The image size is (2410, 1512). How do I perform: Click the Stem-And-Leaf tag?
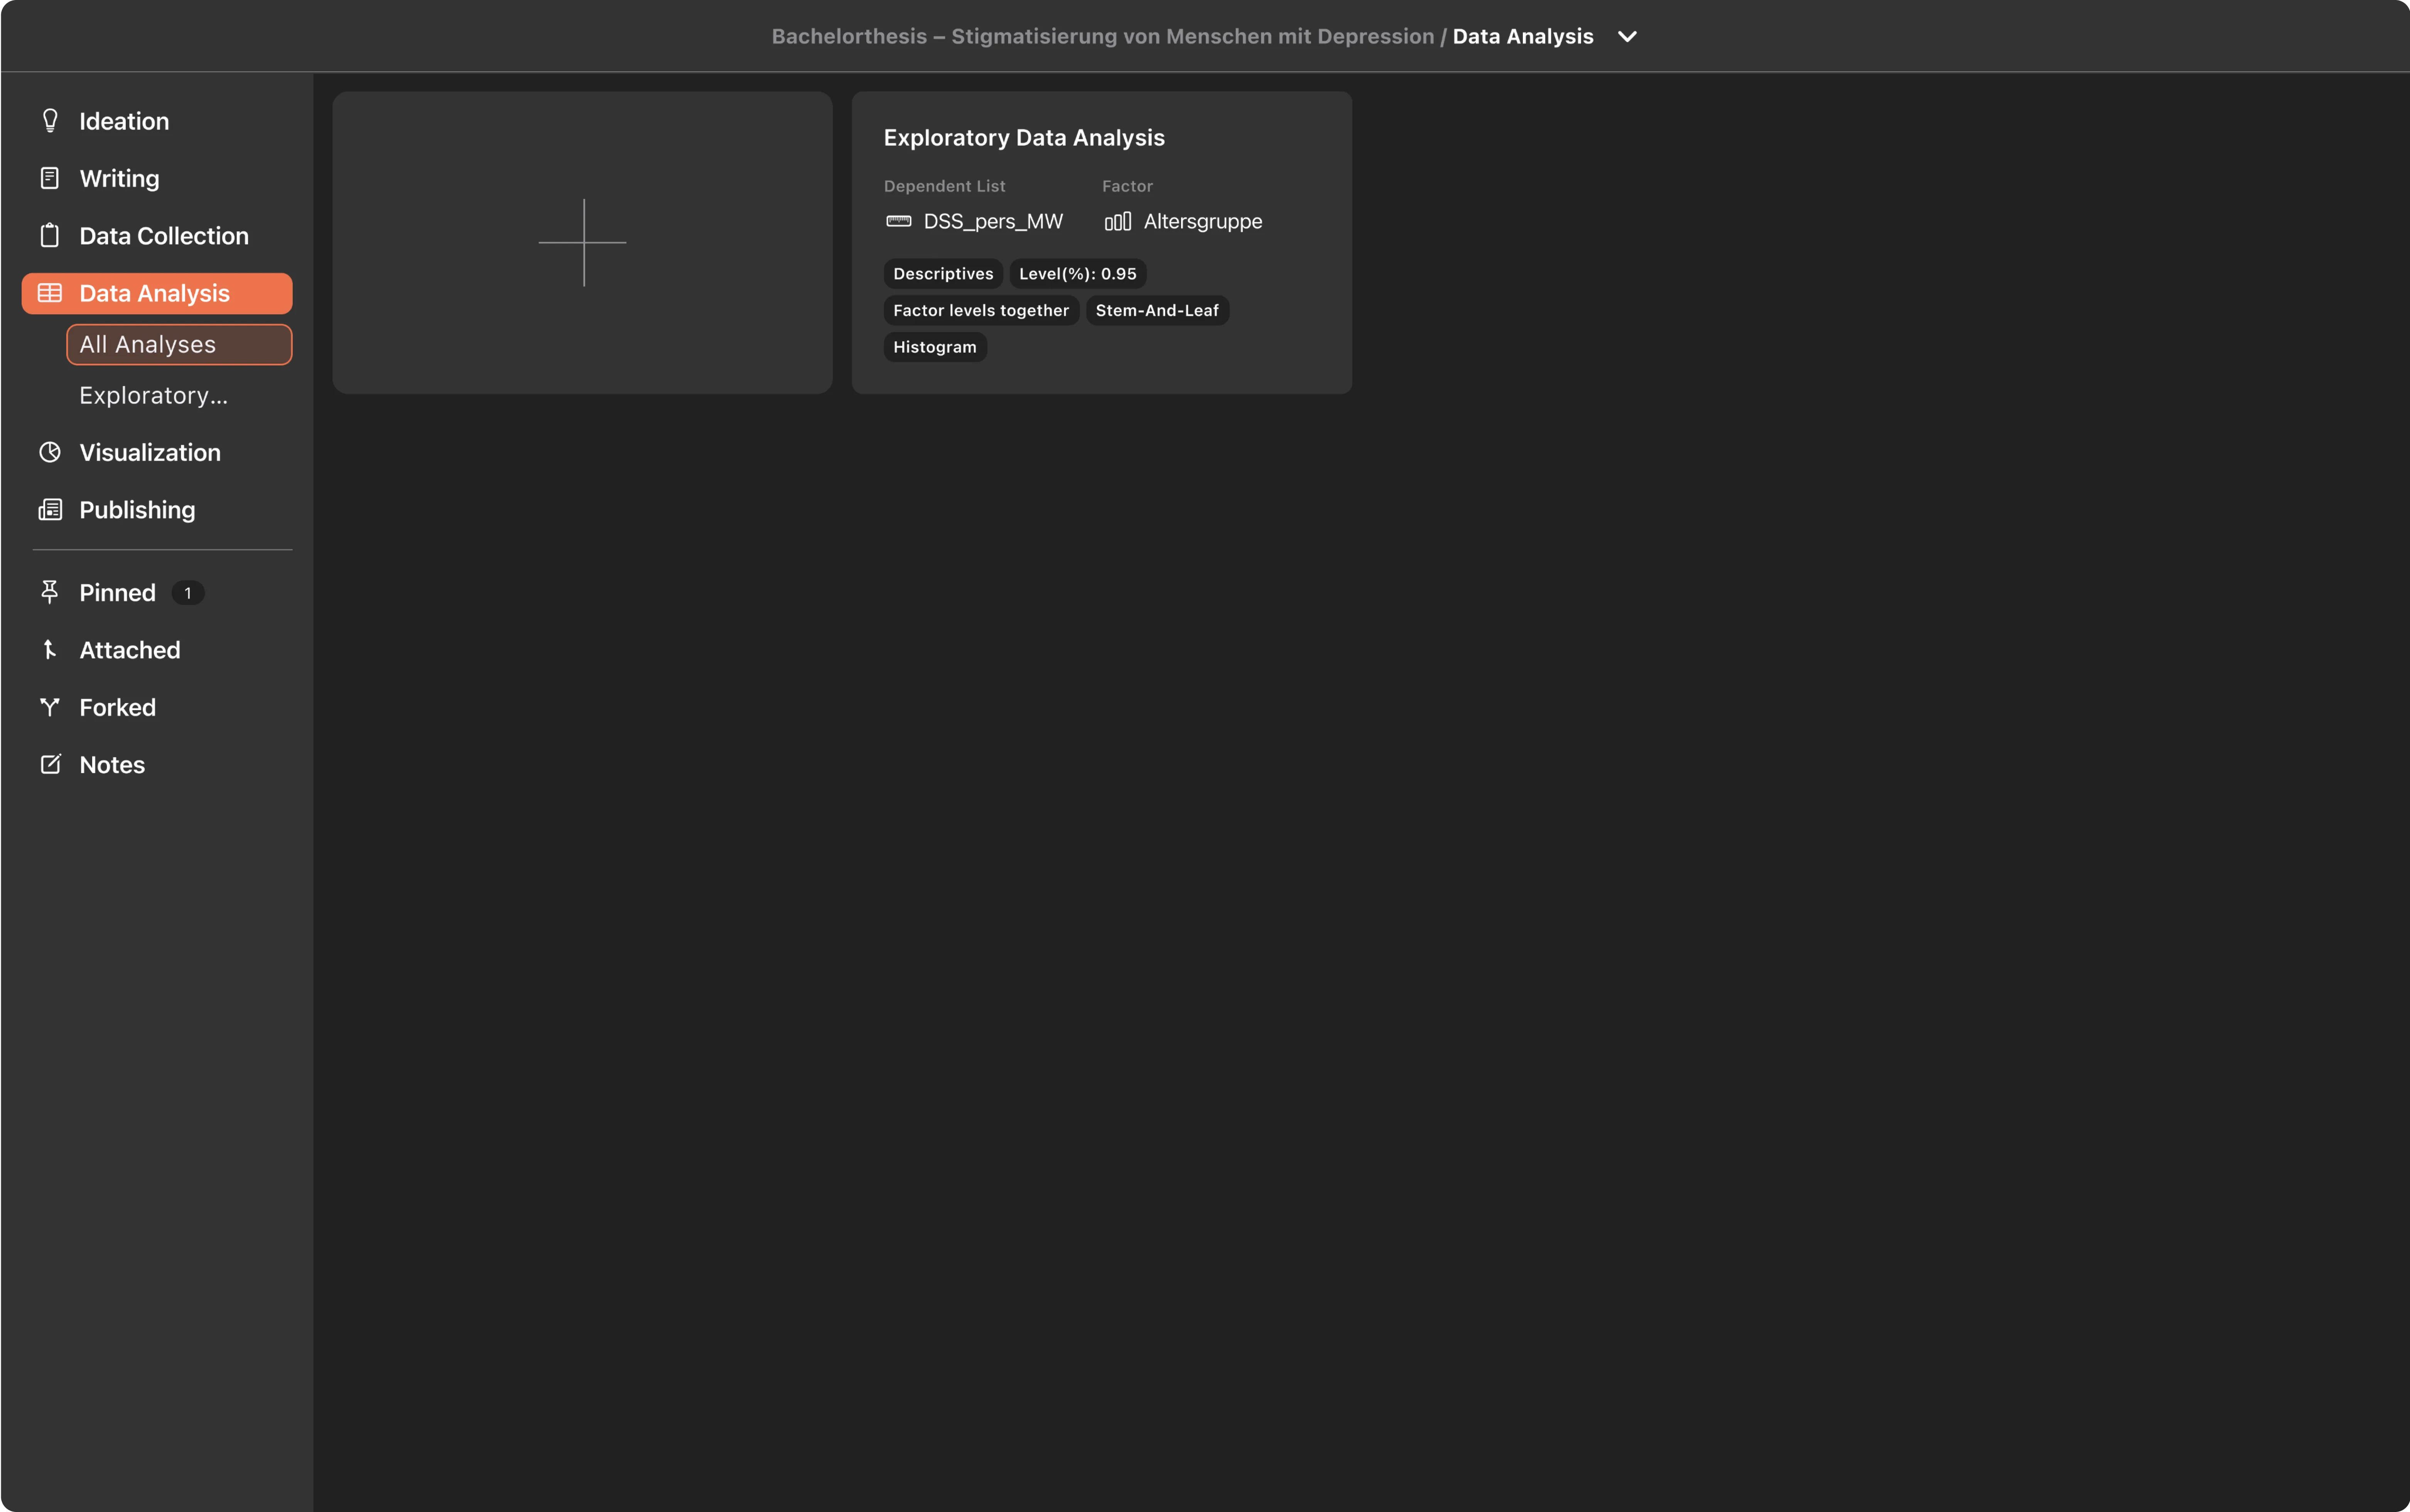[x=1157, y=310]
